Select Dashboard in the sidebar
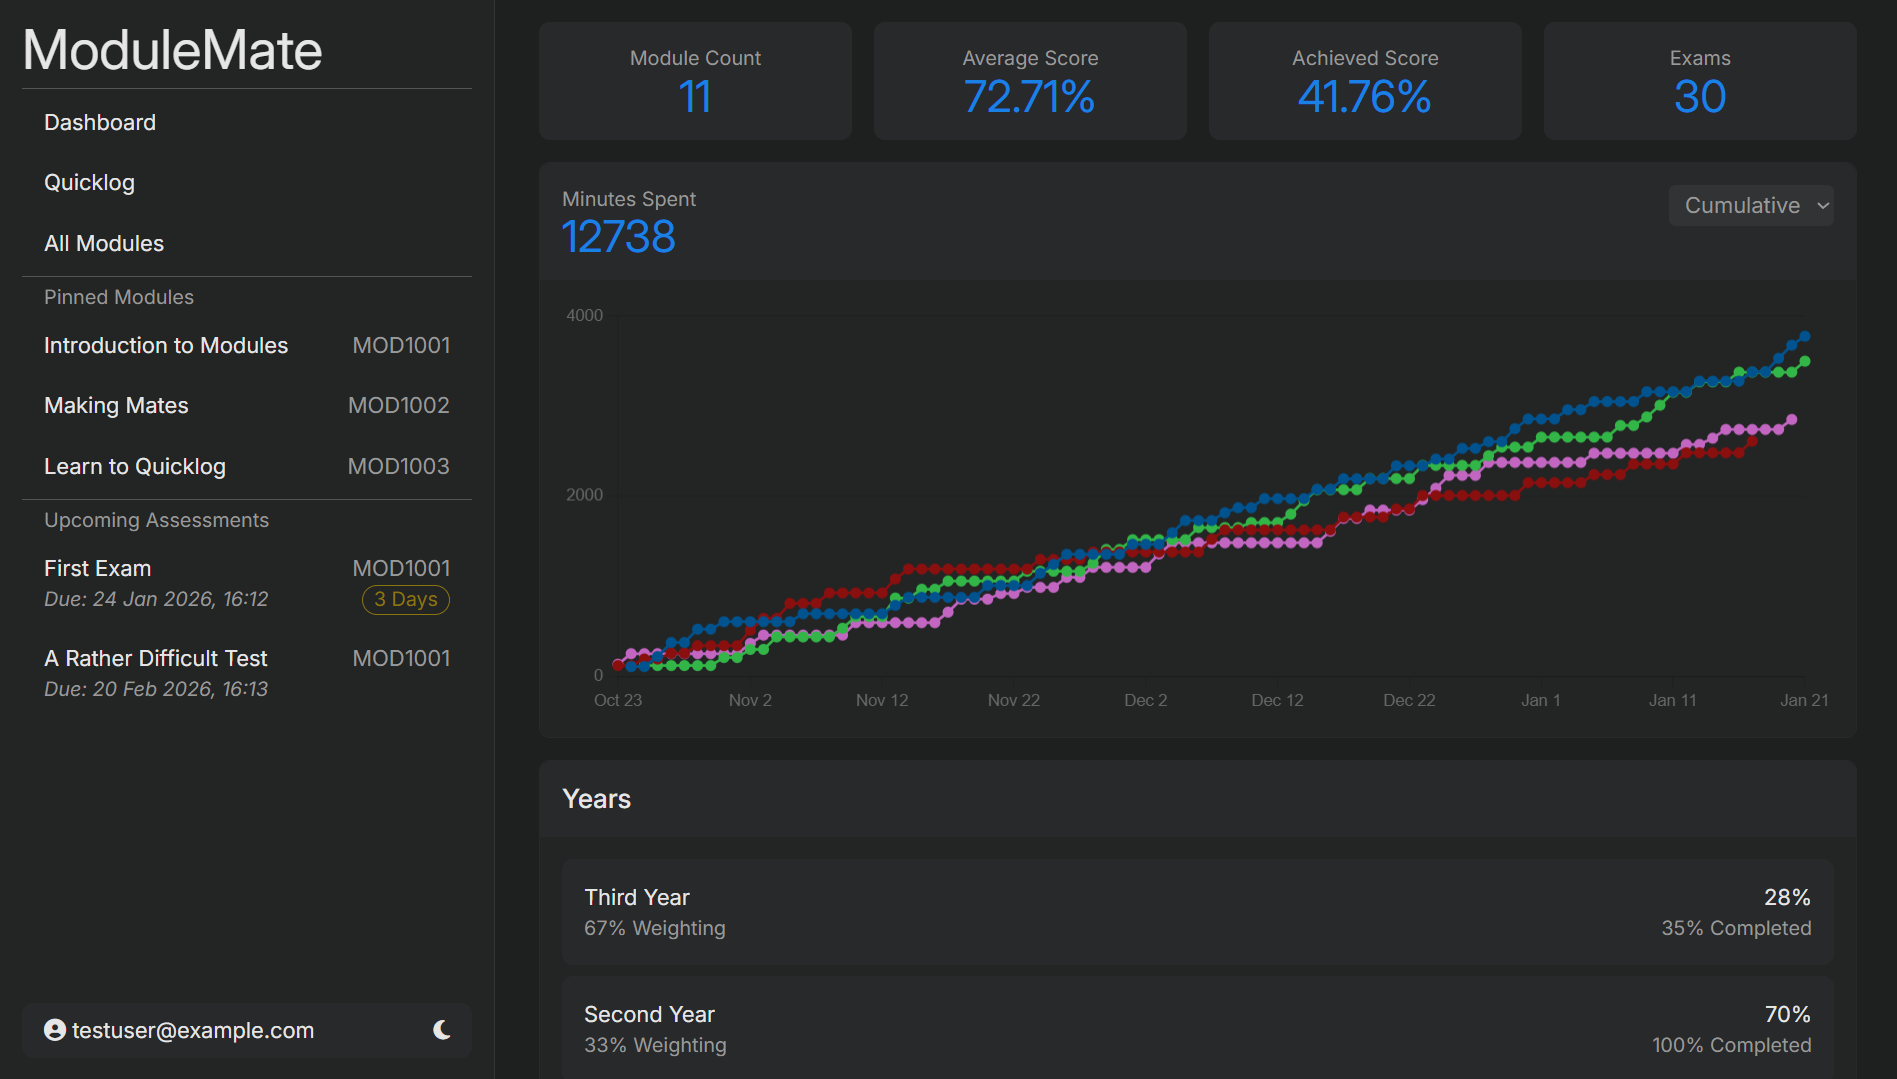The width and height of the screenshot is (1897, 1079). point(100,122)
